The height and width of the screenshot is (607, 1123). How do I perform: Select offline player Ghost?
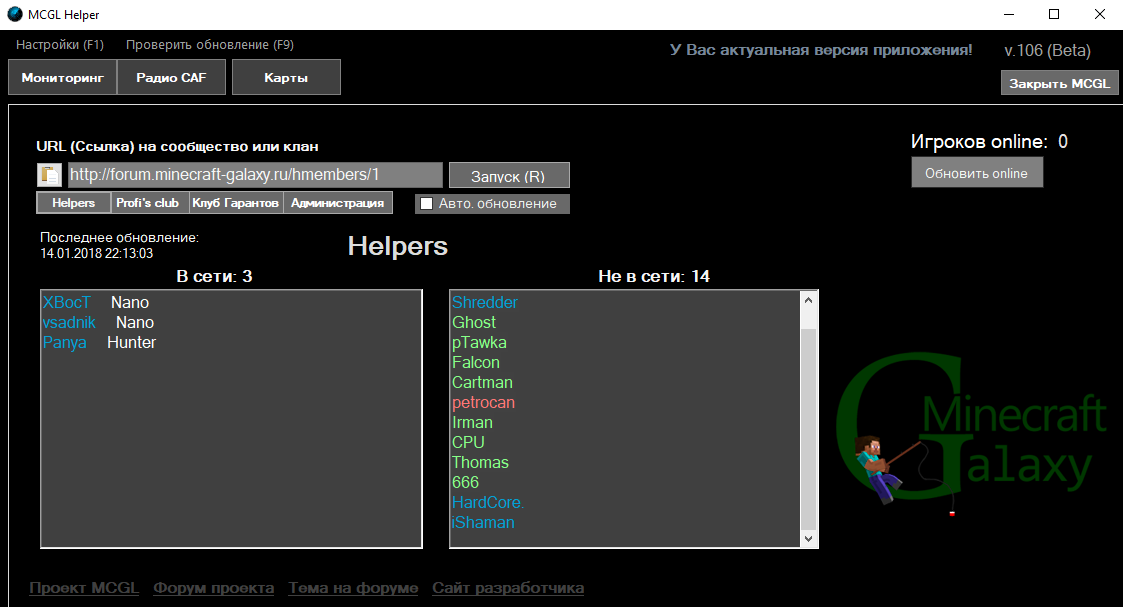click(x=474, y=322)
